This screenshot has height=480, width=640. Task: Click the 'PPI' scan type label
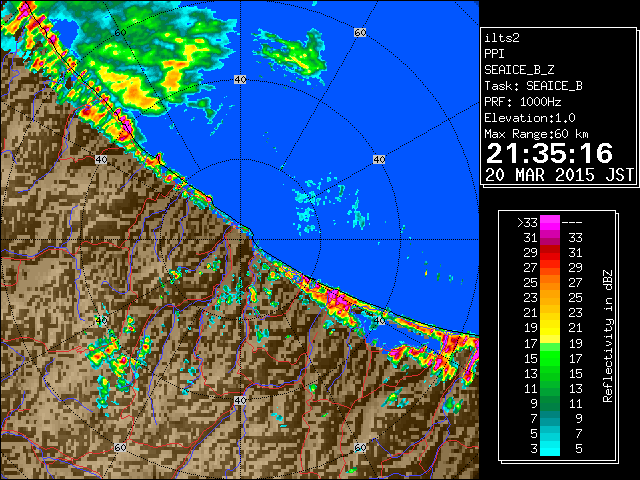(x=494, y=54)
